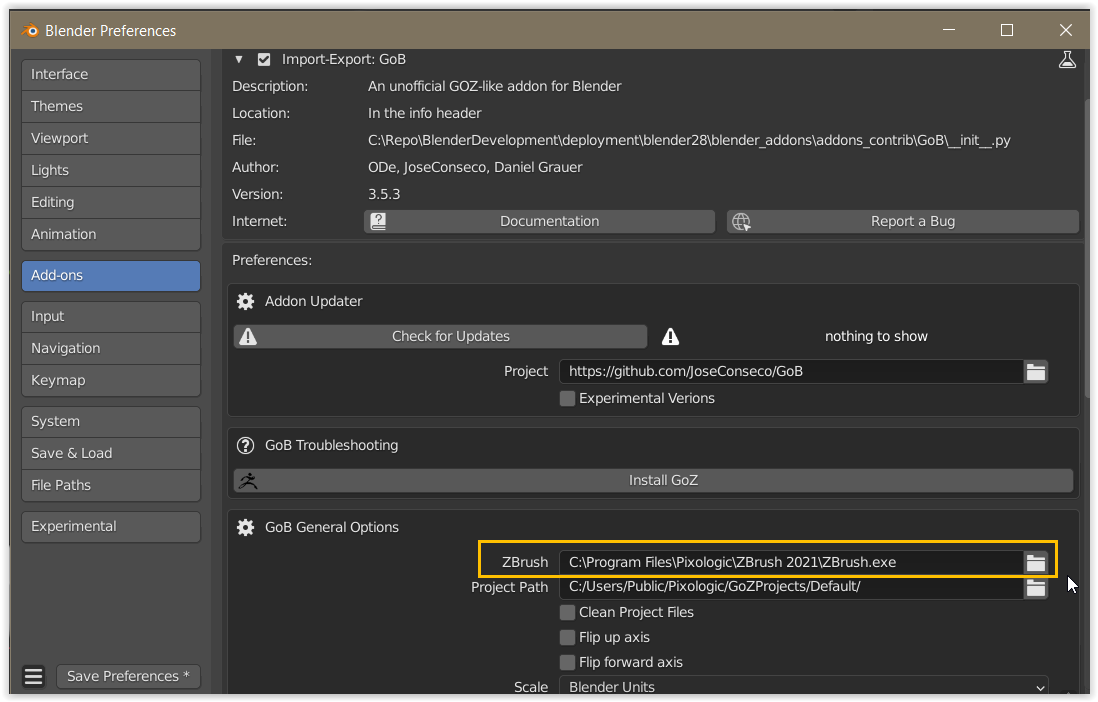Click into the ZBrush path input field
Image resolution: width=1098 pixels, height=702 pixels.
click(790, 563)
